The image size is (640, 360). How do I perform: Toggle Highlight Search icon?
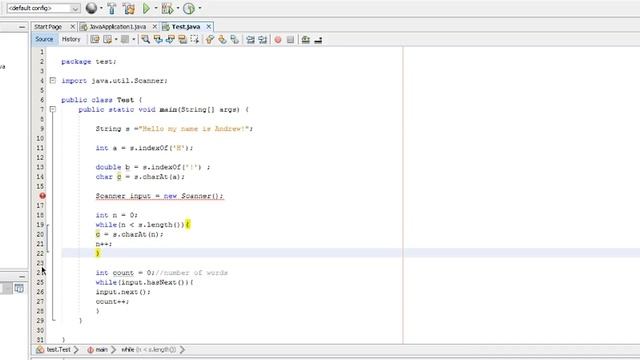[182, 39]
